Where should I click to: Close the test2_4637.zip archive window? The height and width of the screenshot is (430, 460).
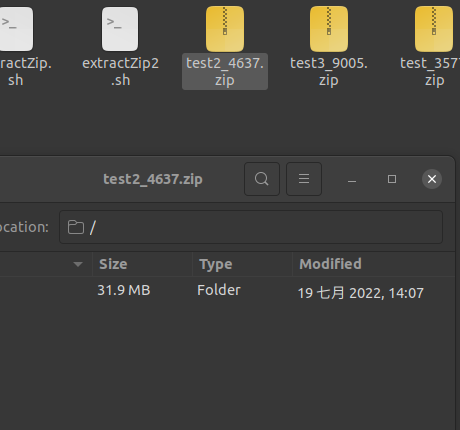pos(432,179)
